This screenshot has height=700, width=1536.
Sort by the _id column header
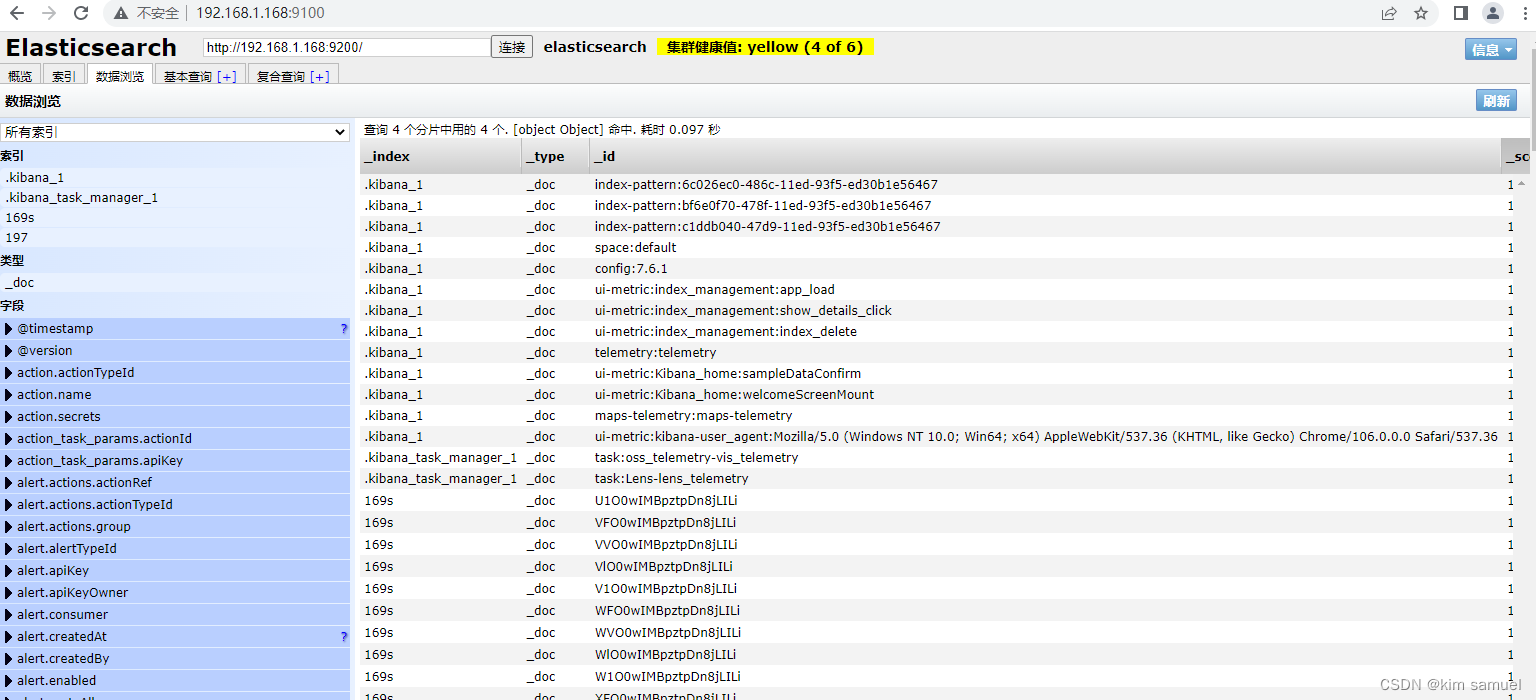(1046, 156)
